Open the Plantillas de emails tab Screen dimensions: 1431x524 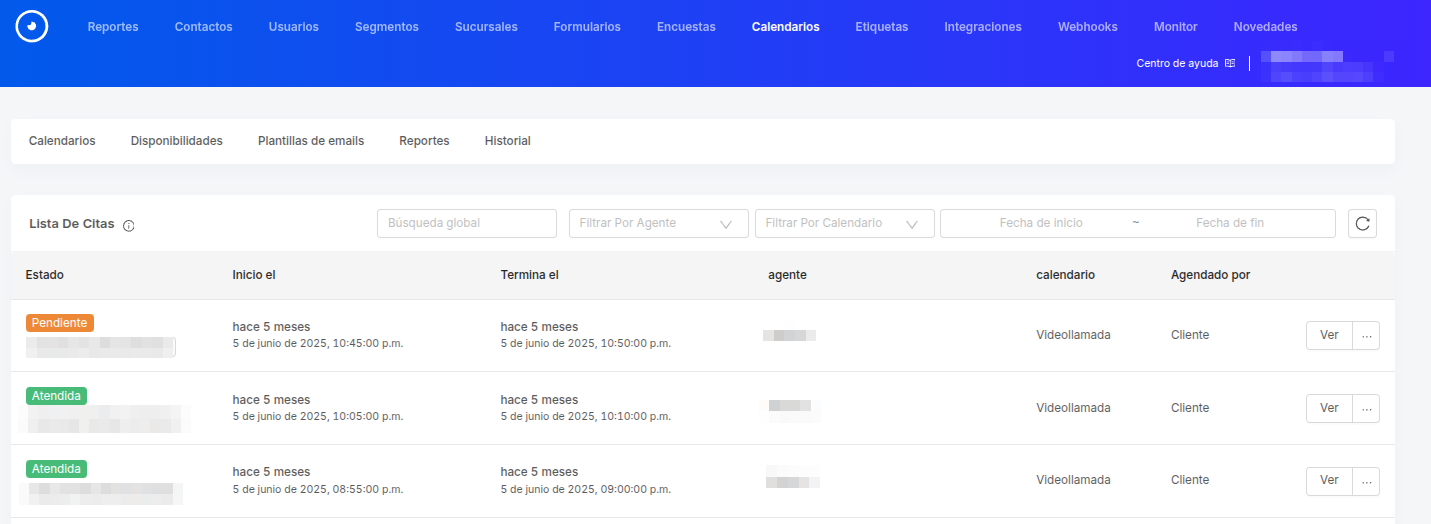point(311,141)
